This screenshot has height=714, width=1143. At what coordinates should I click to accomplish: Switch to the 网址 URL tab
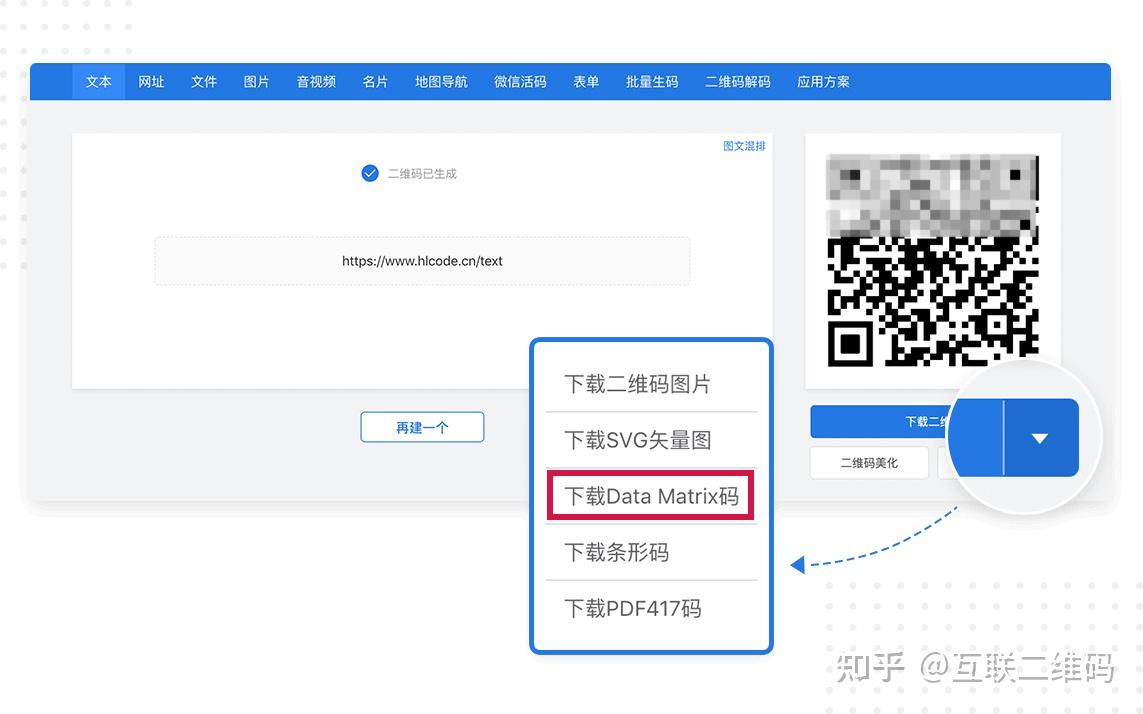coord(151,82)
